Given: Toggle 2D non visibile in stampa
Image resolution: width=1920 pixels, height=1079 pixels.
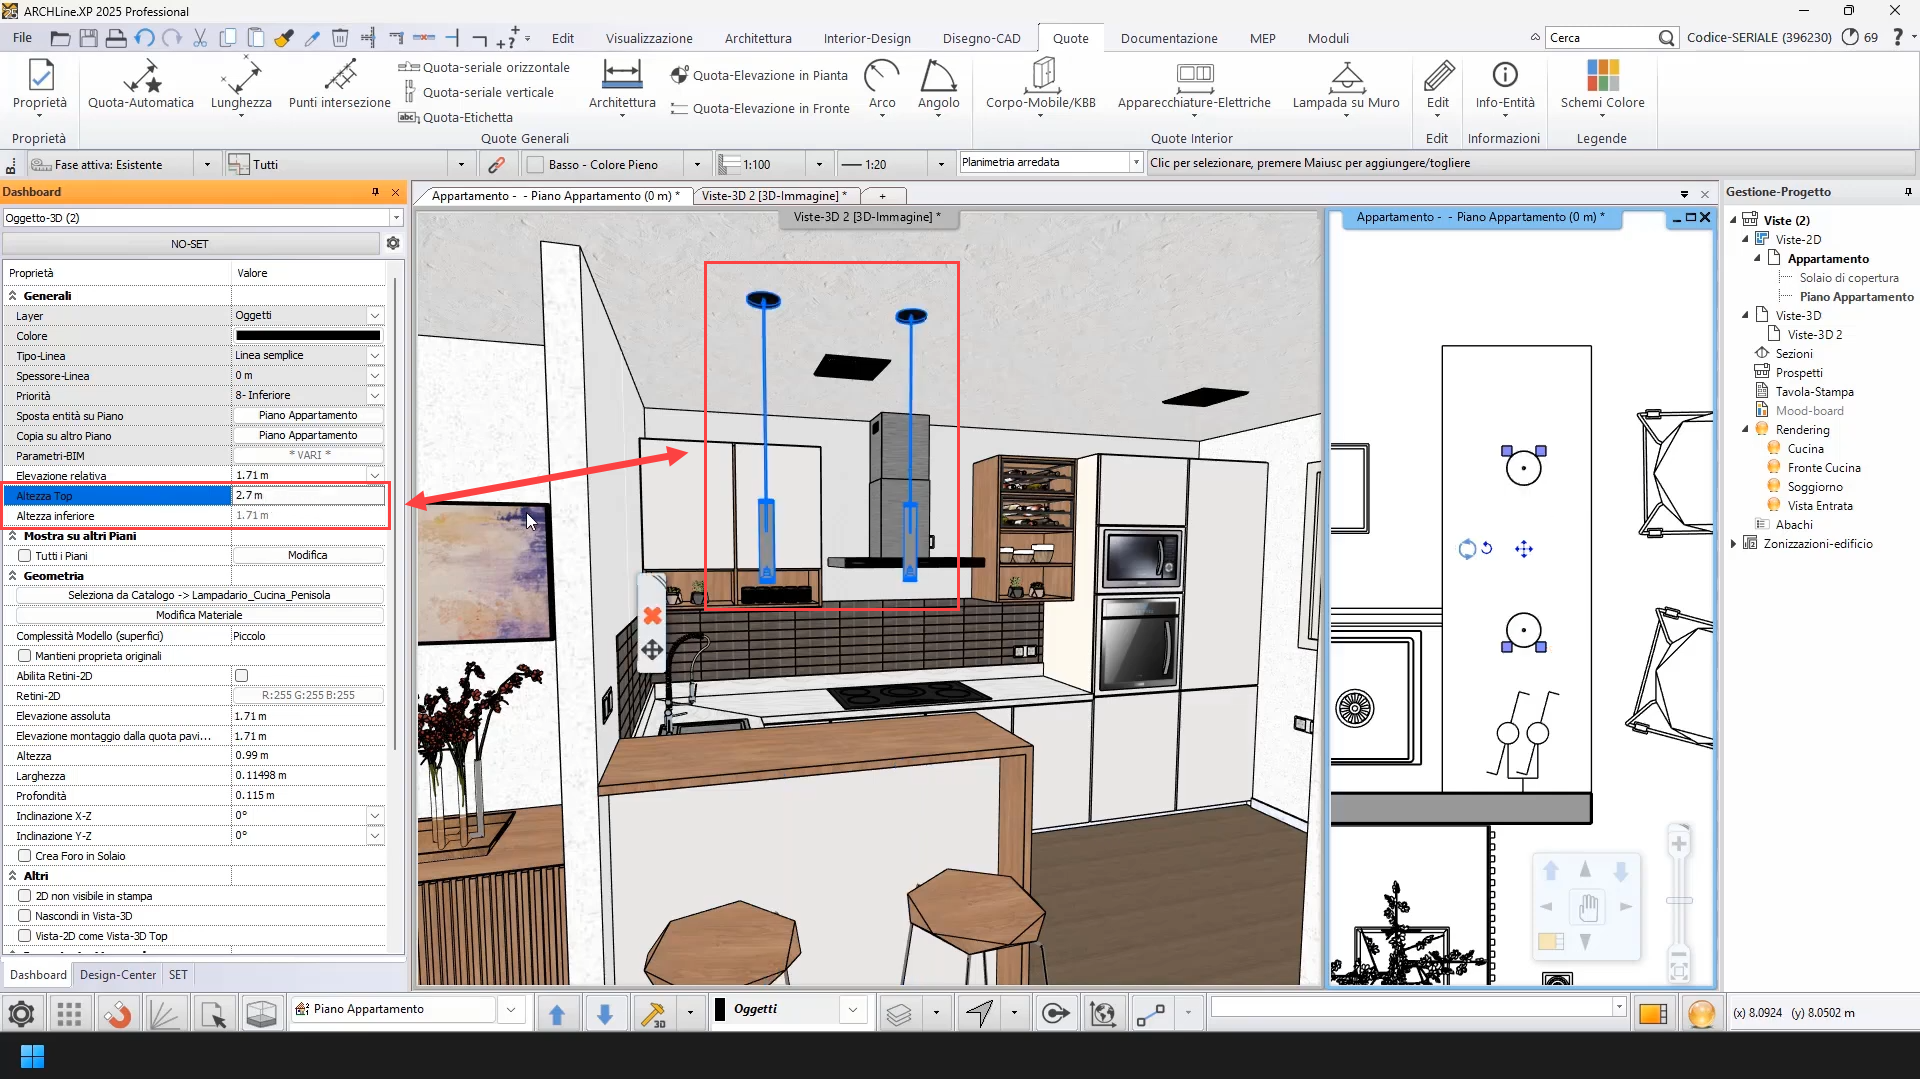Looking at the screenshot, I should pyautogui.click(x=25, y=896).
